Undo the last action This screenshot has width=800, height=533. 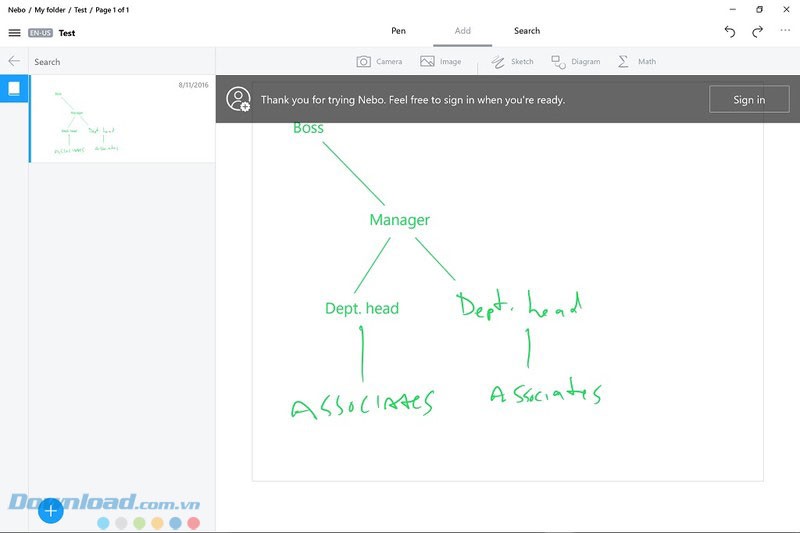(730, 32)
